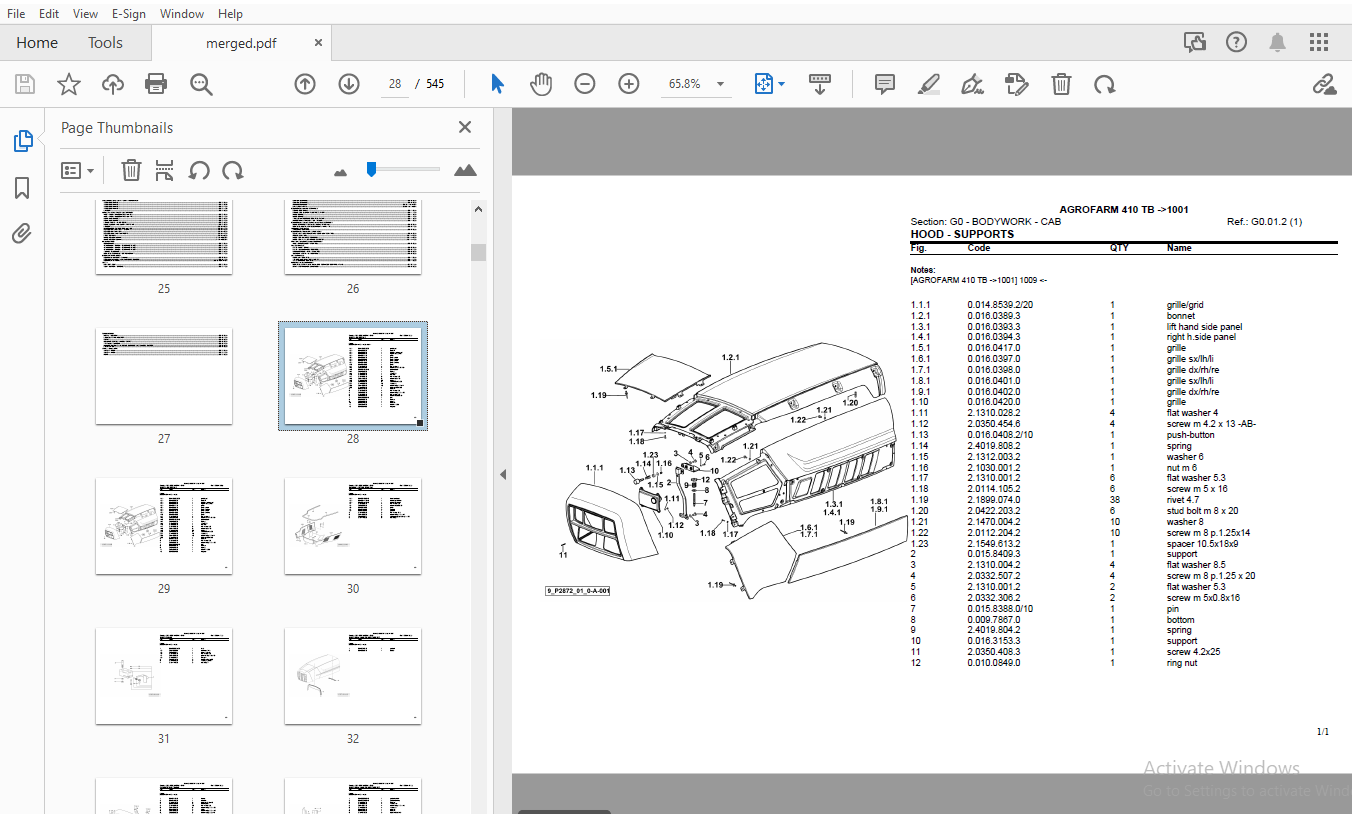Zoom in with the plus icon

(x=629, y=84)
